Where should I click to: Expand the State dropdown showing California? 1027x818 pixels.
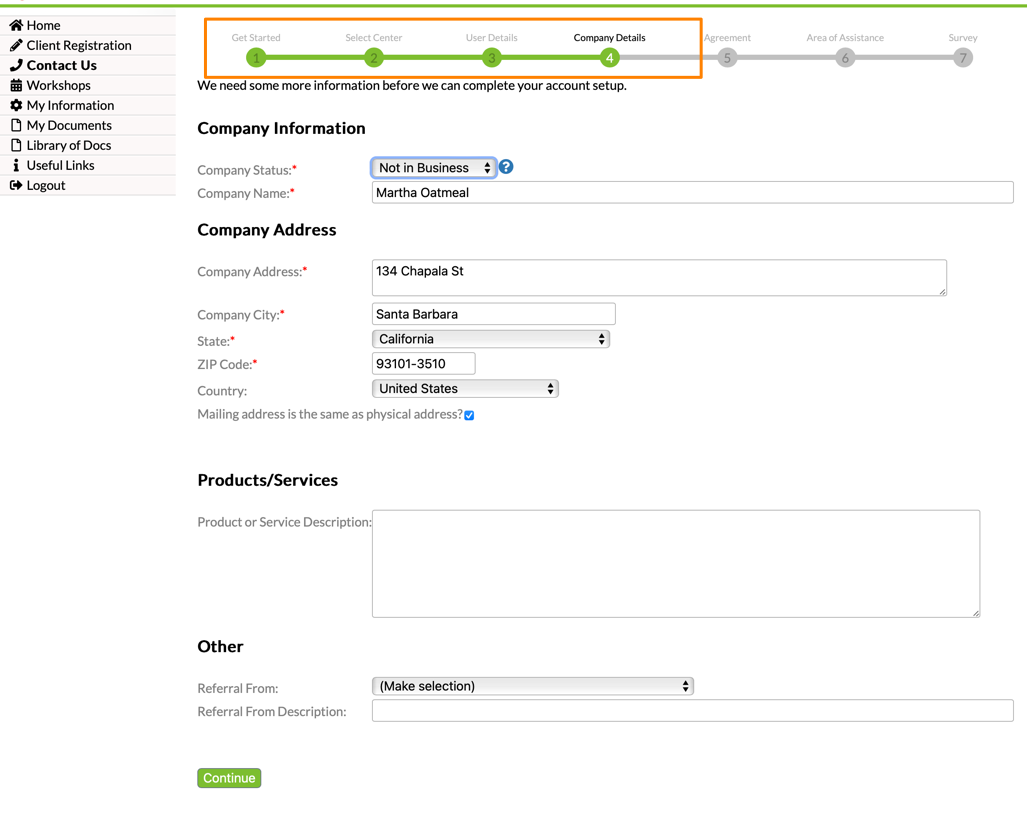point(490,339)
